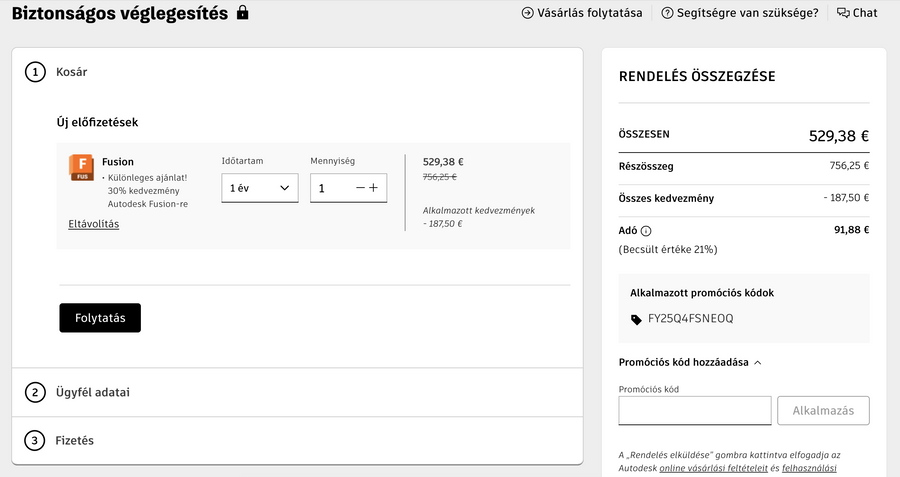This screenshot has height=477, width=900.
Task: Click the Eltávolítás link
Action: [x=93, y=224]
